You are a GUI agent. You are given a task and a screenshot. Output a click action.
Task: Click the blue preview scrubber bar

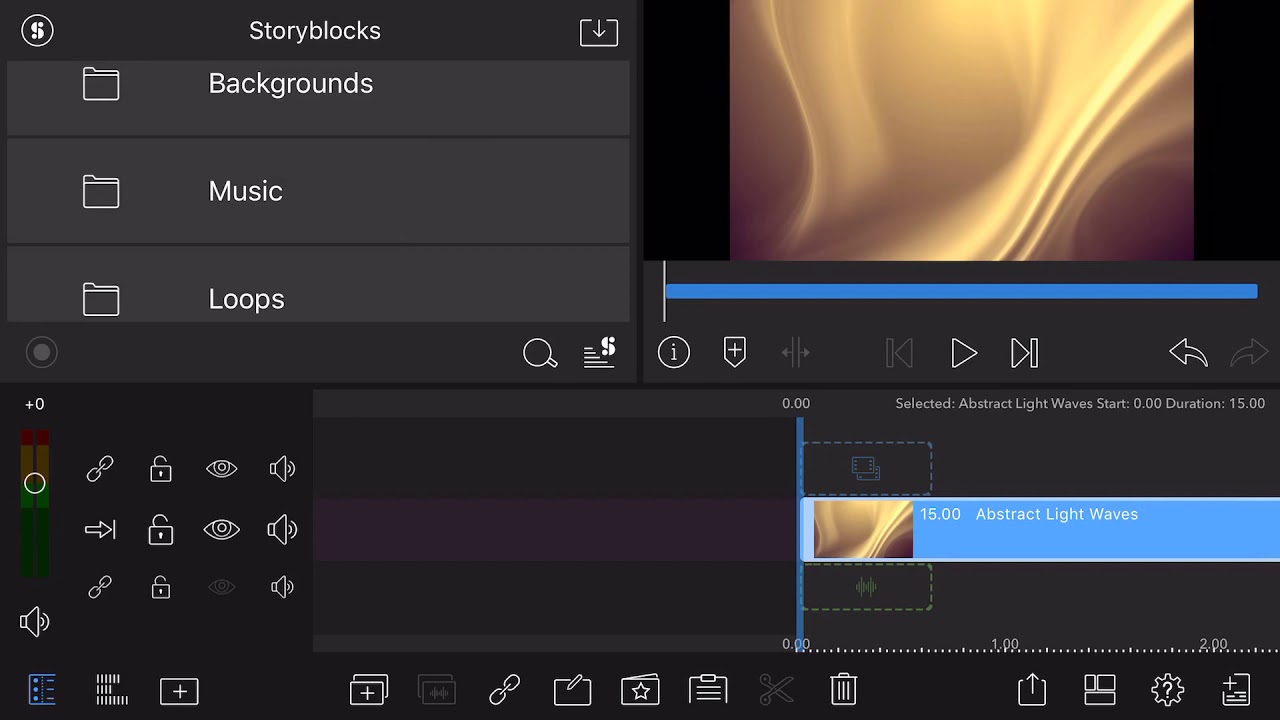[961, 291]
